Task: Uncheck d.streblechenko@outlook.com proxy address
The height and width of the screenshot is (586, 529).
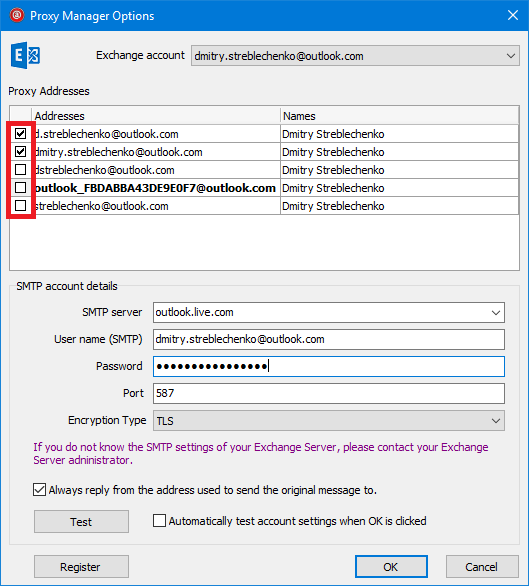Action: point(21,133)
